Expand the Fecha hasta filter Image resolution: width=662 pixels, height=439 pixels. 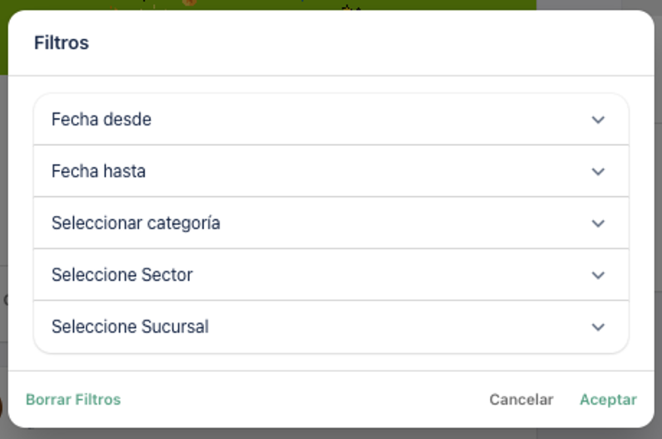pyautogui.click(x=98, y=172)
